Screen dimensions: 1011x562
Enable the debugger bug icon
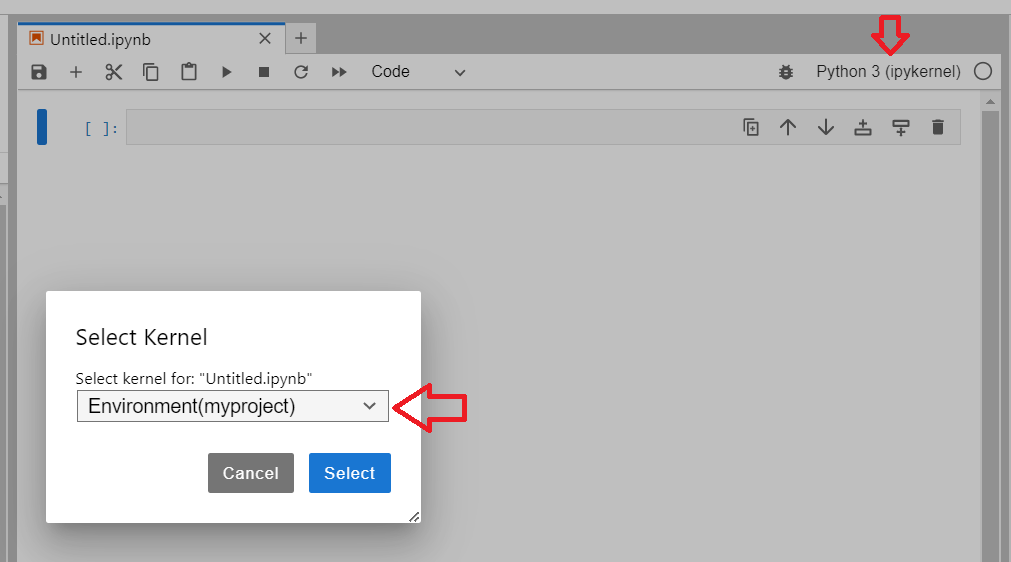tap(786, 72)
